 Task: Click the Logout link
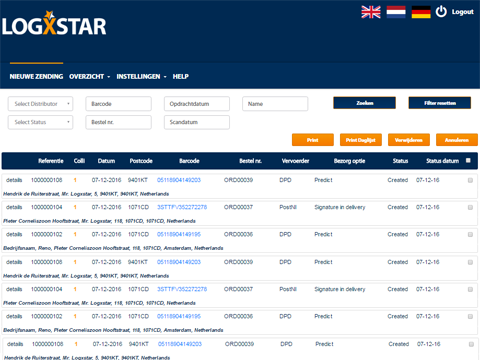[462, 12]
